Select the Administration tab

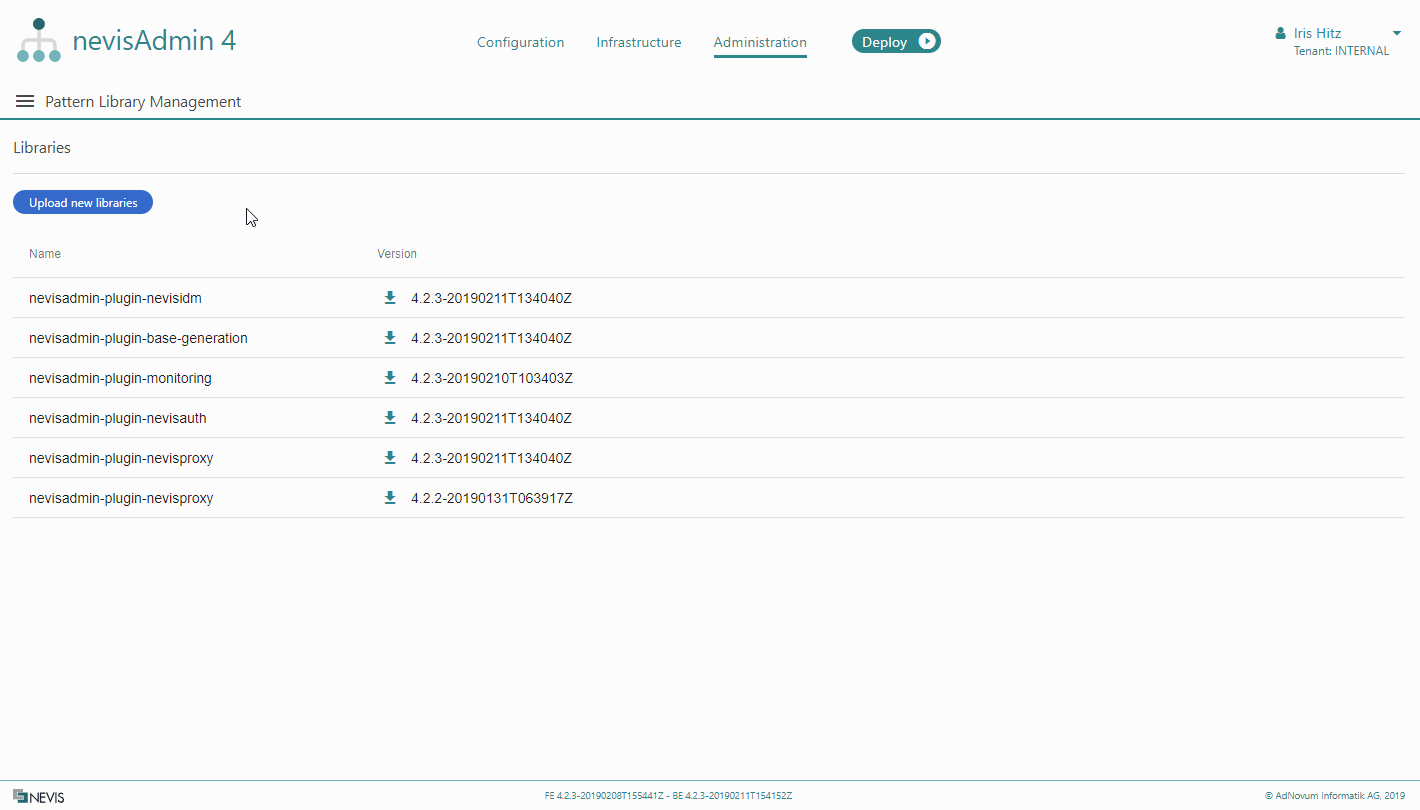coord(760,42)
